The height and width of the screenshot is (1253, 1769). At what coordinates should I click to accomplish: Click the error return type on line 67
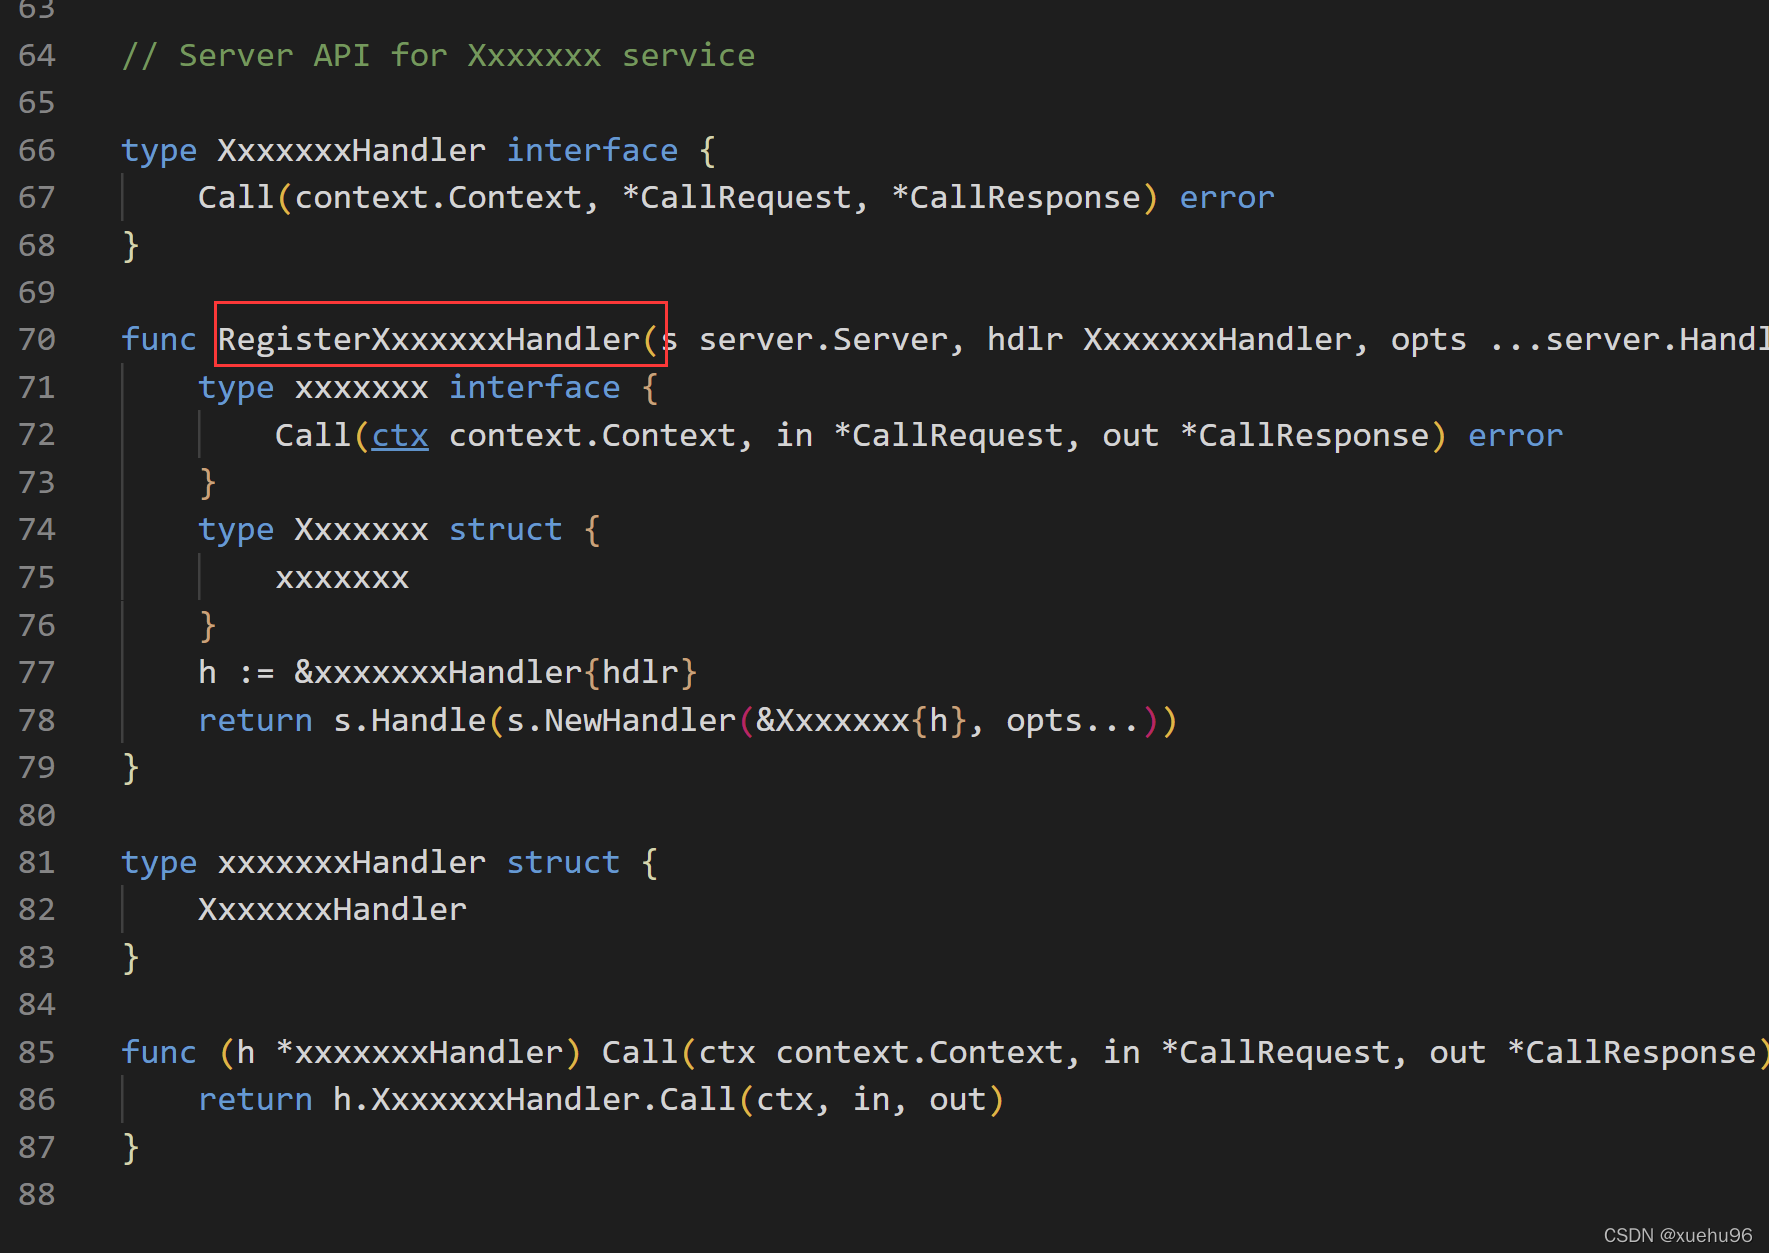[1227, 197]
